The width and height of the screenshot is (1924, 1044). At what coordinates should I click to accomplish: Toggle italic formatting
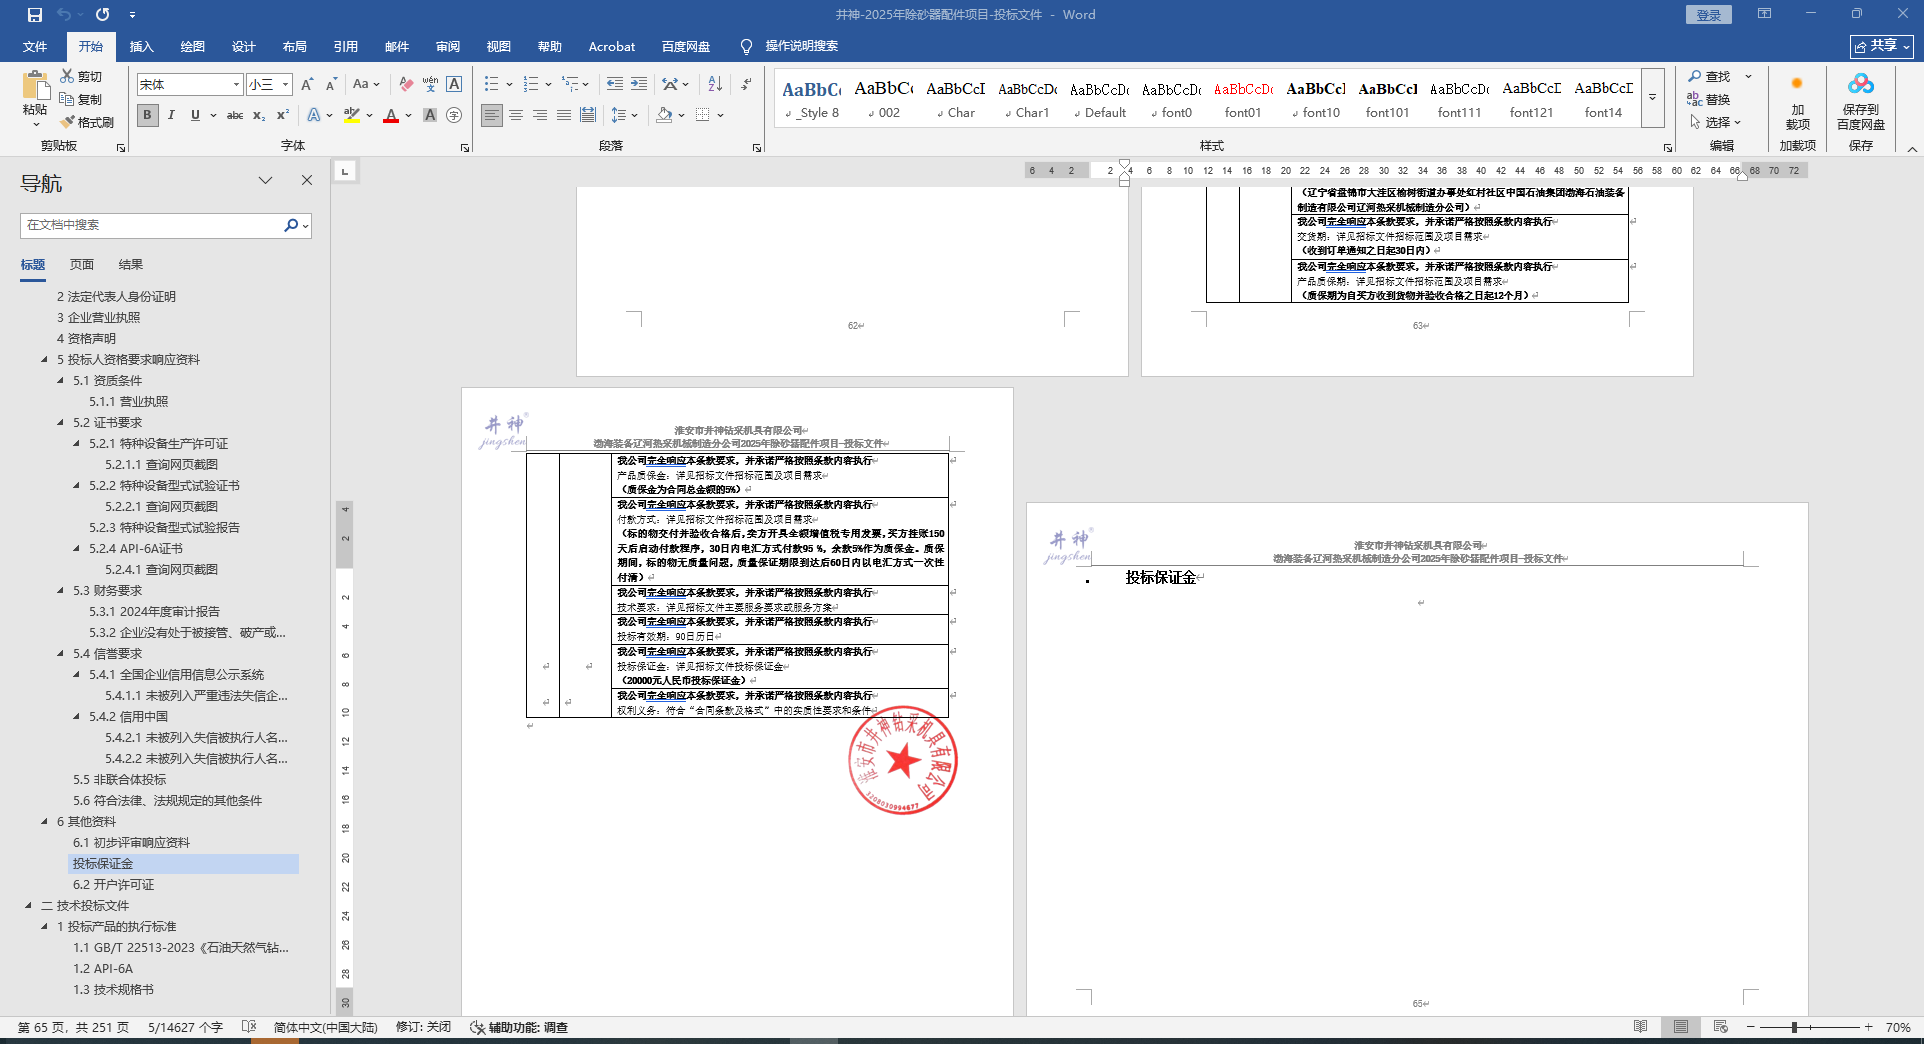pyautogui.click(x=171, y=116)
